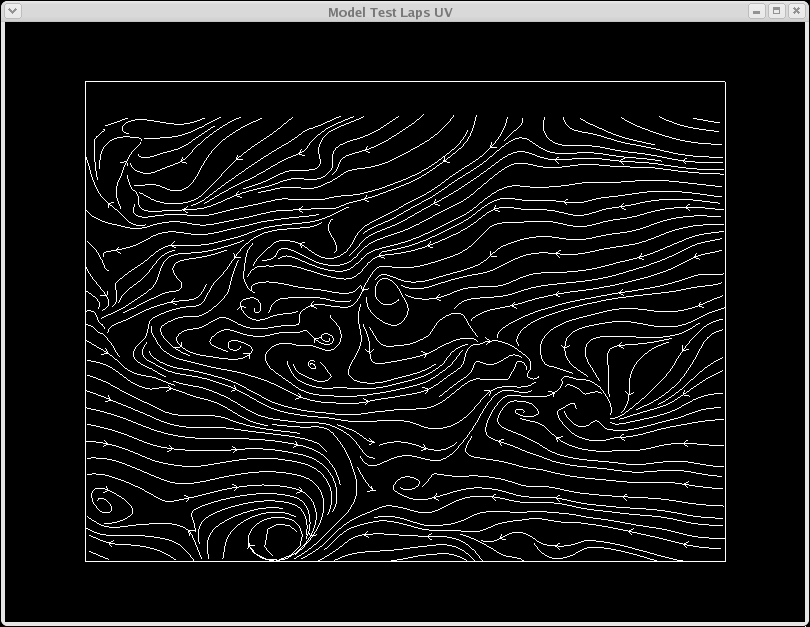Minimize the Model Test Laps UV window
The width and height of the screenshot is (810, 627).
(x=757, y=11)
